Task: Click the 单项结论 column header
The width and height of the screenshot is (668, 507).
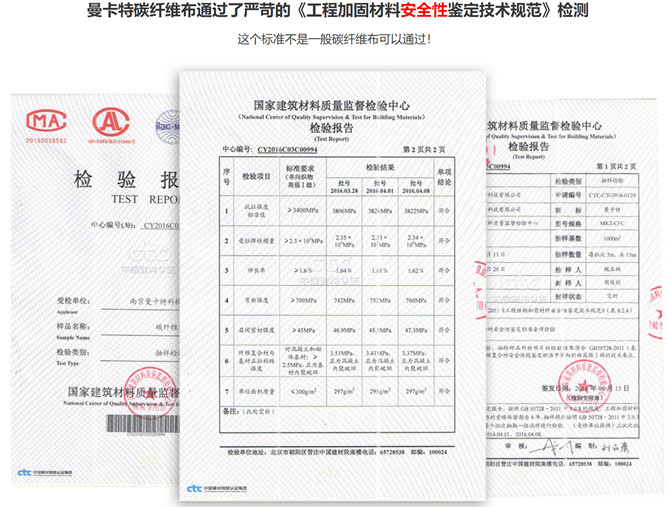Action: tap(444, 177)
